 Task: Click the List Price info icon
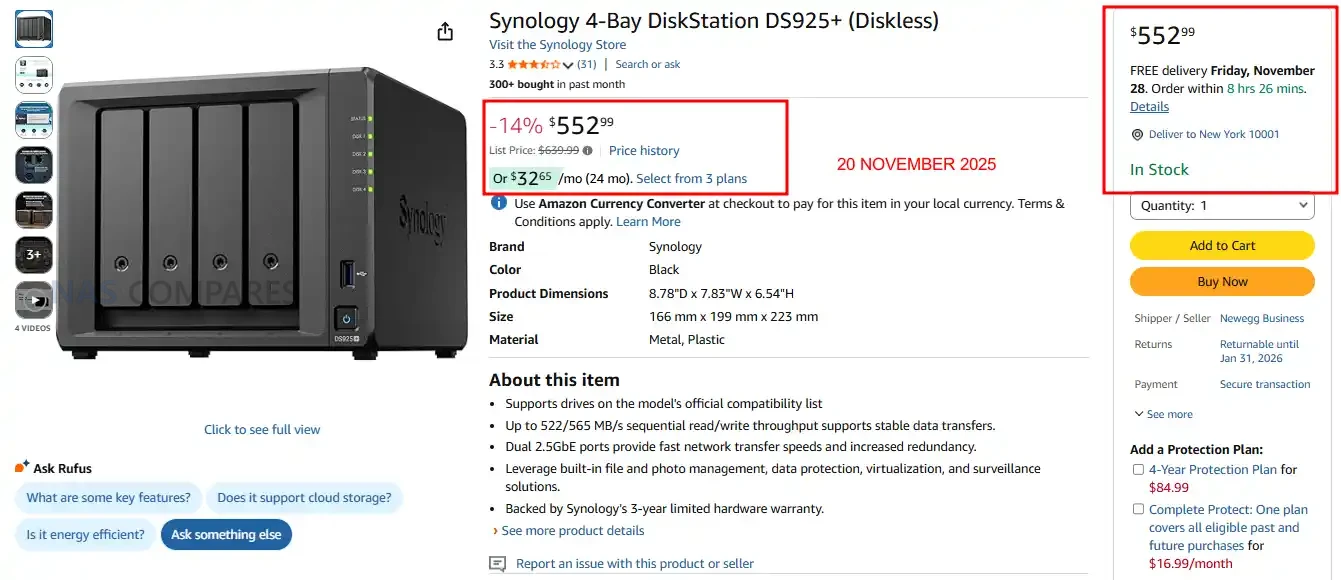pyautogui.click(x=588, y=151)
